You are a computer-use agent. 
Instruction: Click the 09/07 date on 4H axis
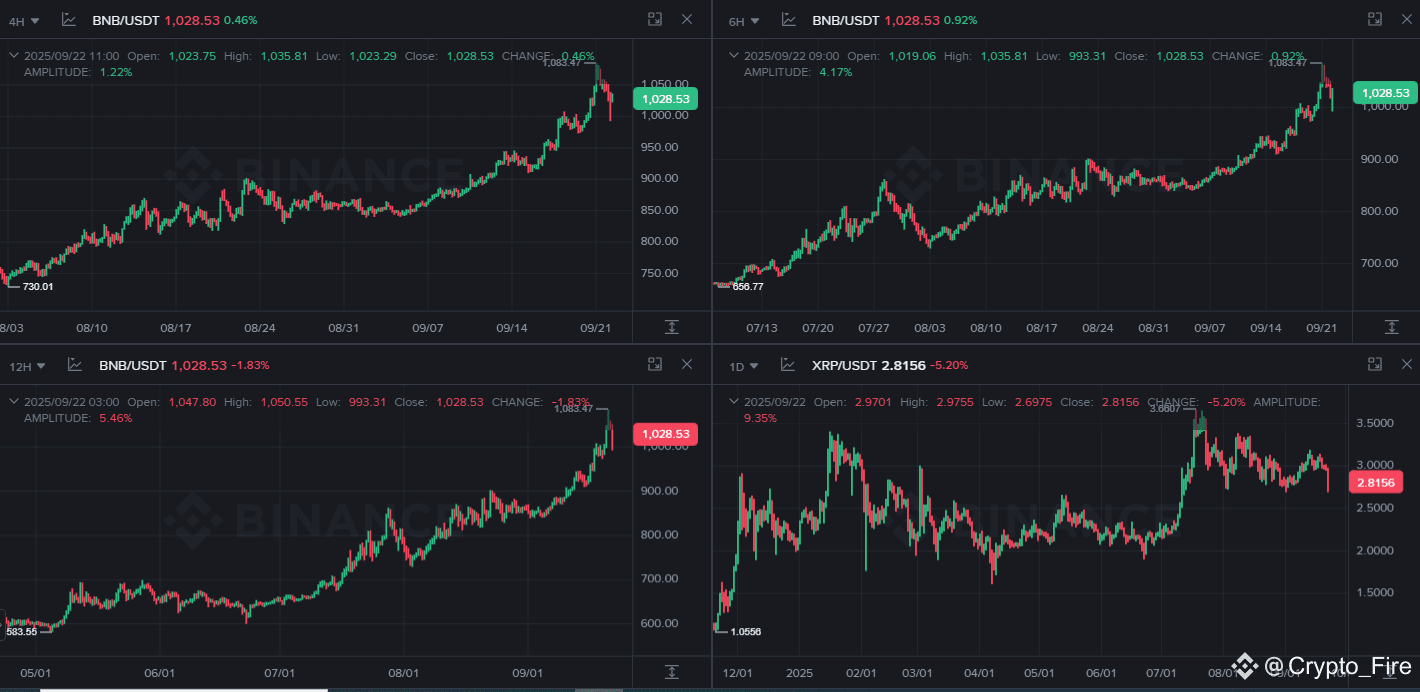click(428, 327)
